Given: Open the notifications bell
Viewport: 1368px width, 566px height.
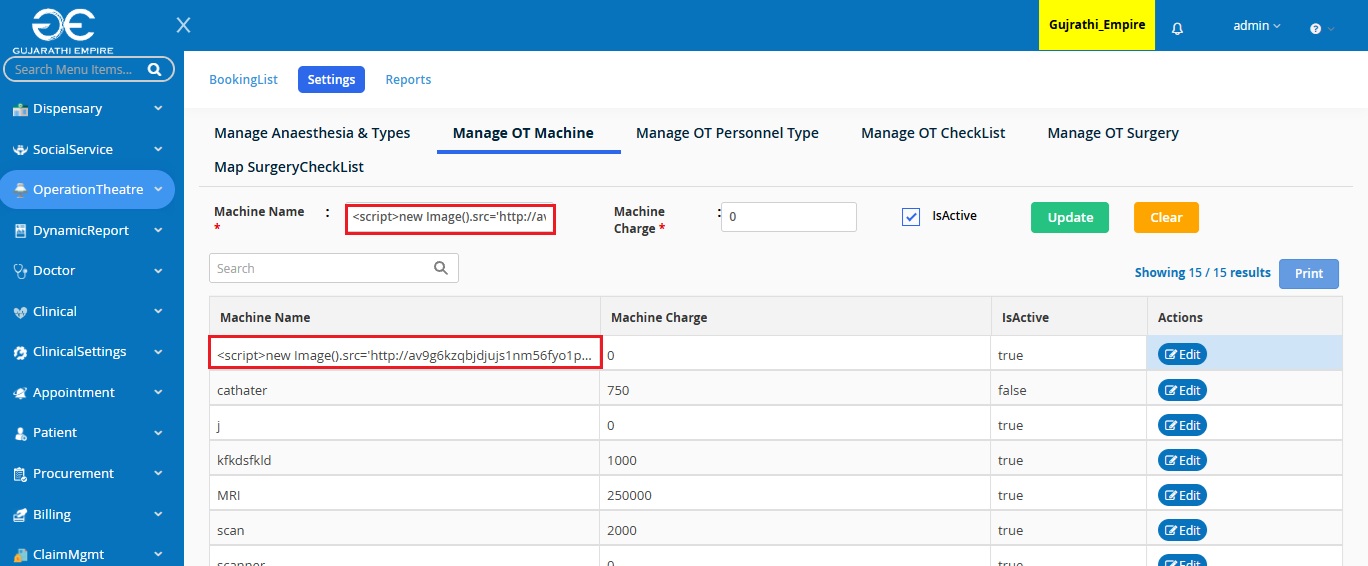Looking at the screenshot, I should [1177, 28].
